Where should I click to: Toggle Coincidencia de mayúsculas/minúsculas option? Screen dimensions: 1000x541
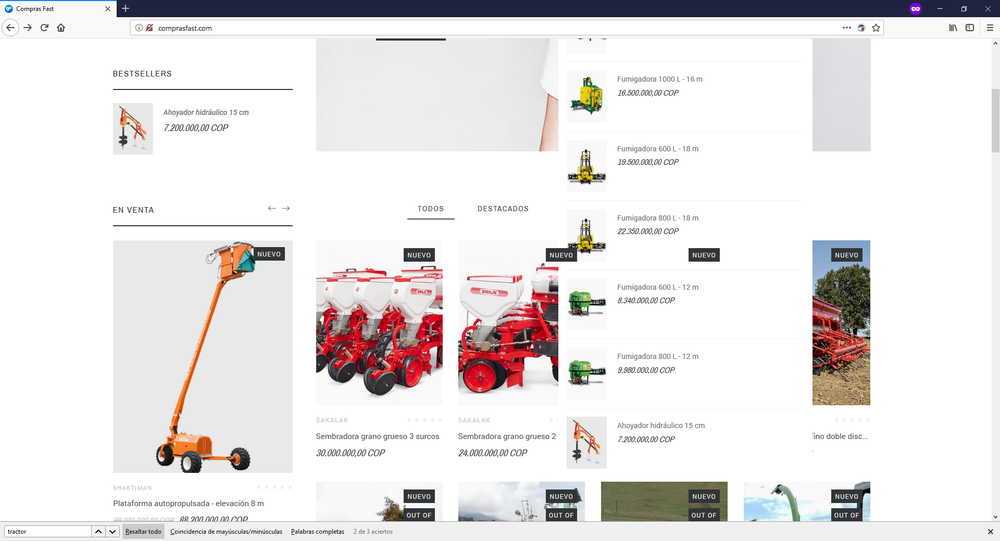point(226,531)
